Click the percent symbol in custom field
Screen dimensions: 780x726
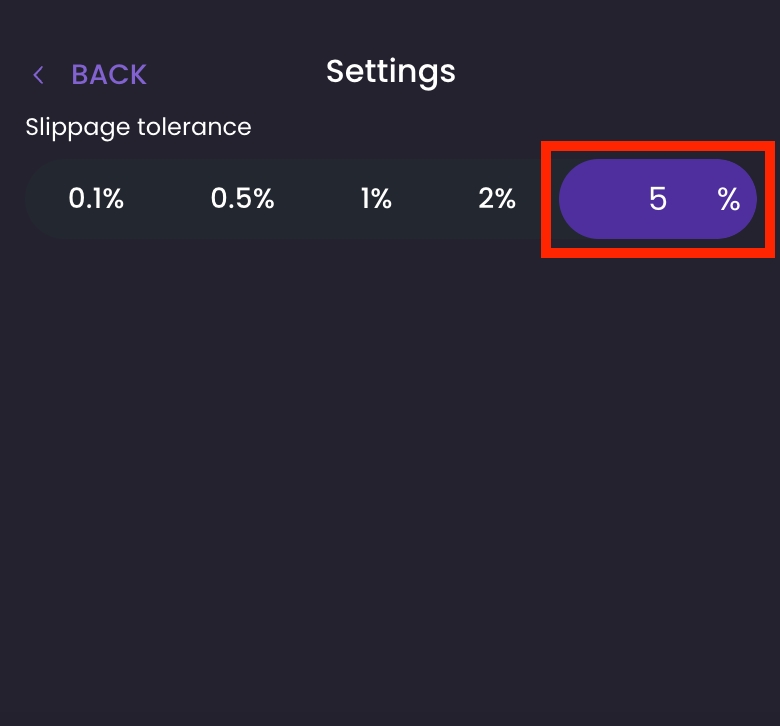click(x=728, y=199)
